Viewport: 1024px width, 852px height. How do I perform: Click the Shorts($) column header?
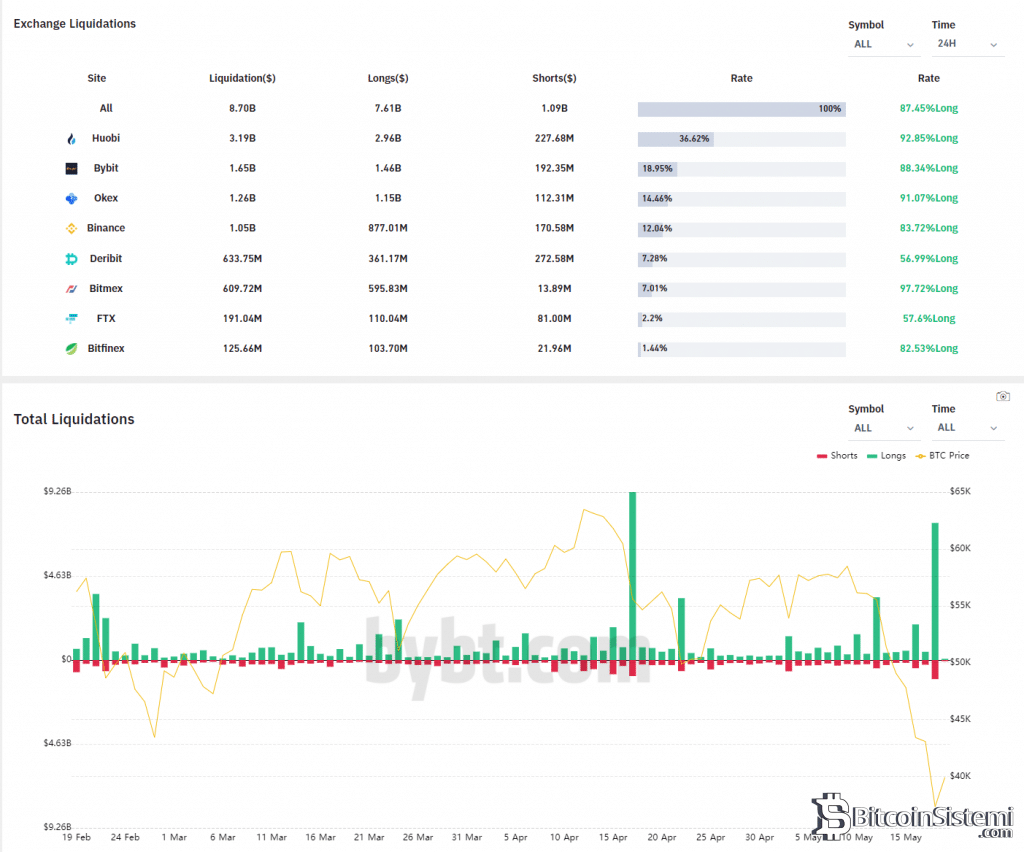click(554, 78)
